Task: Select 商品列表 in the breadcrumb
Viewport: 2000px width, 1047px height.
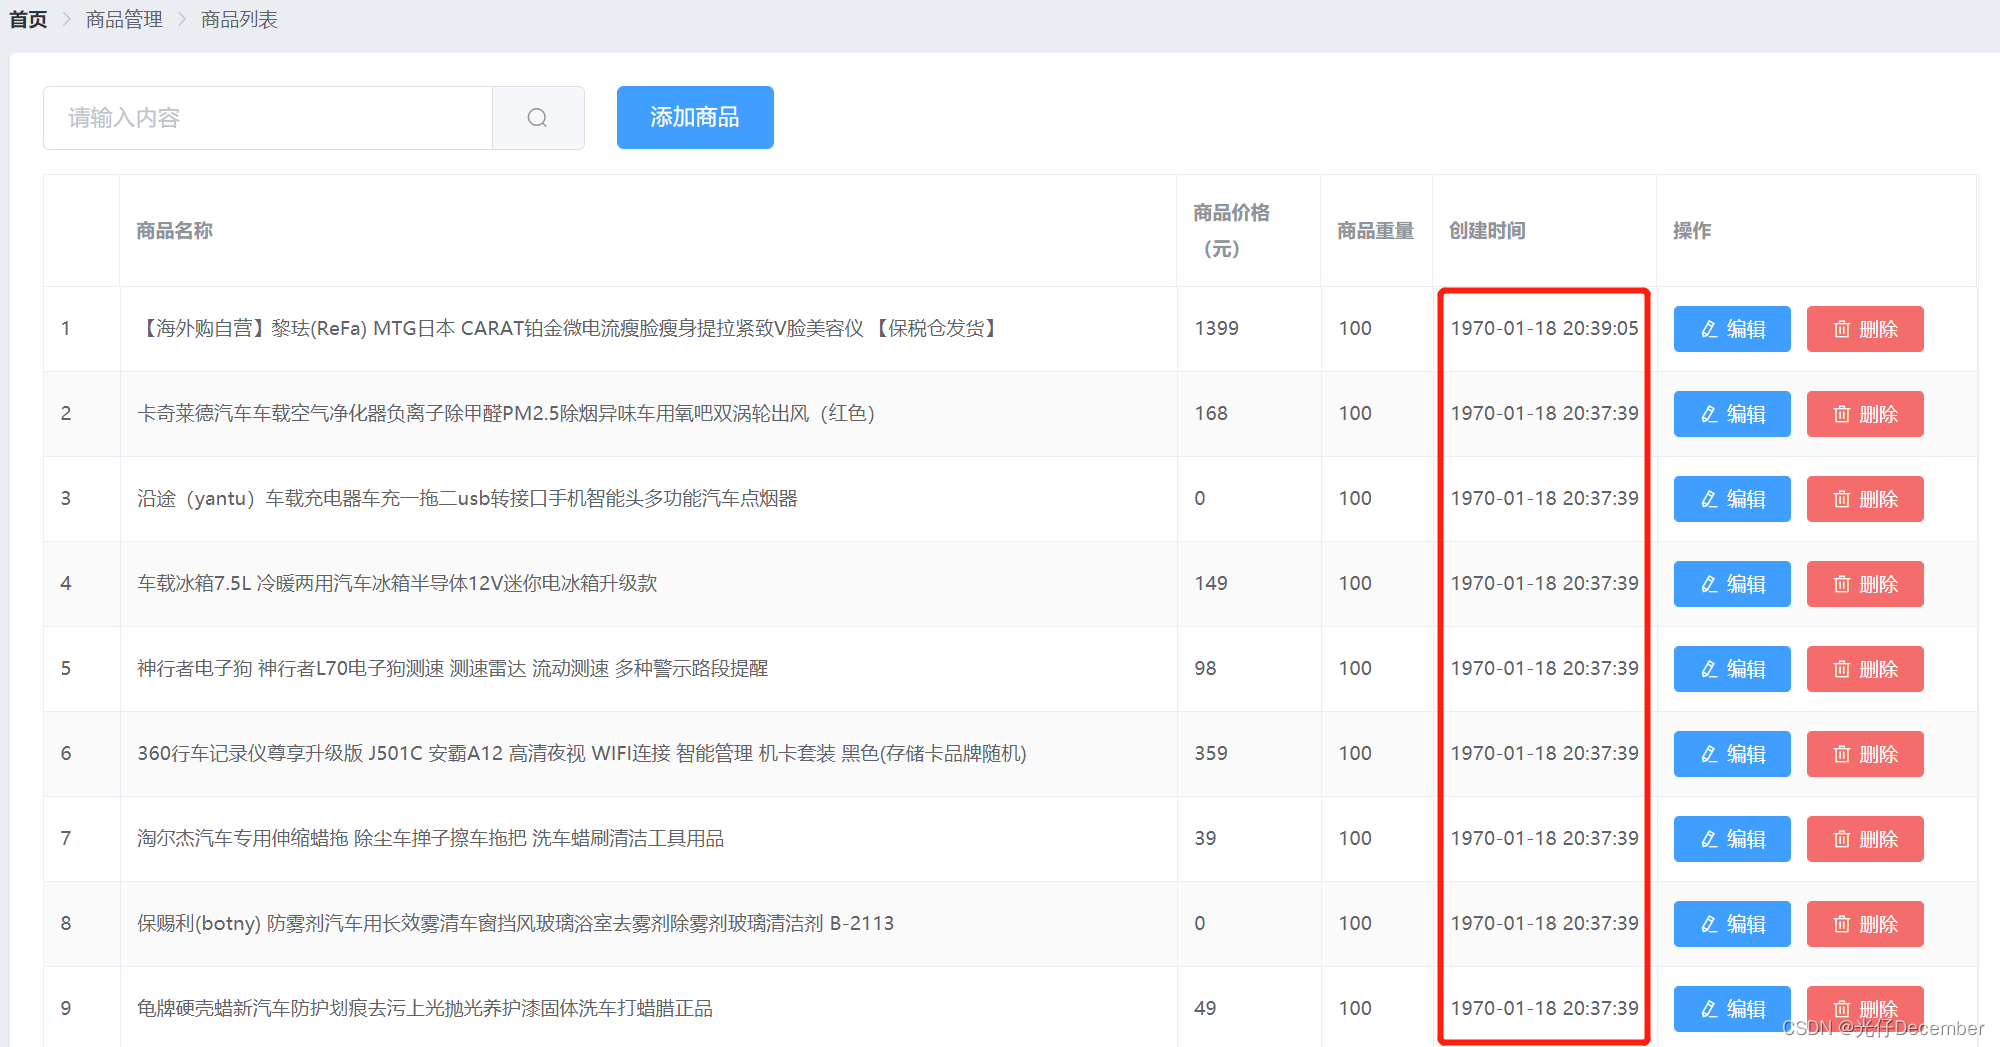Action: (239, 19)
